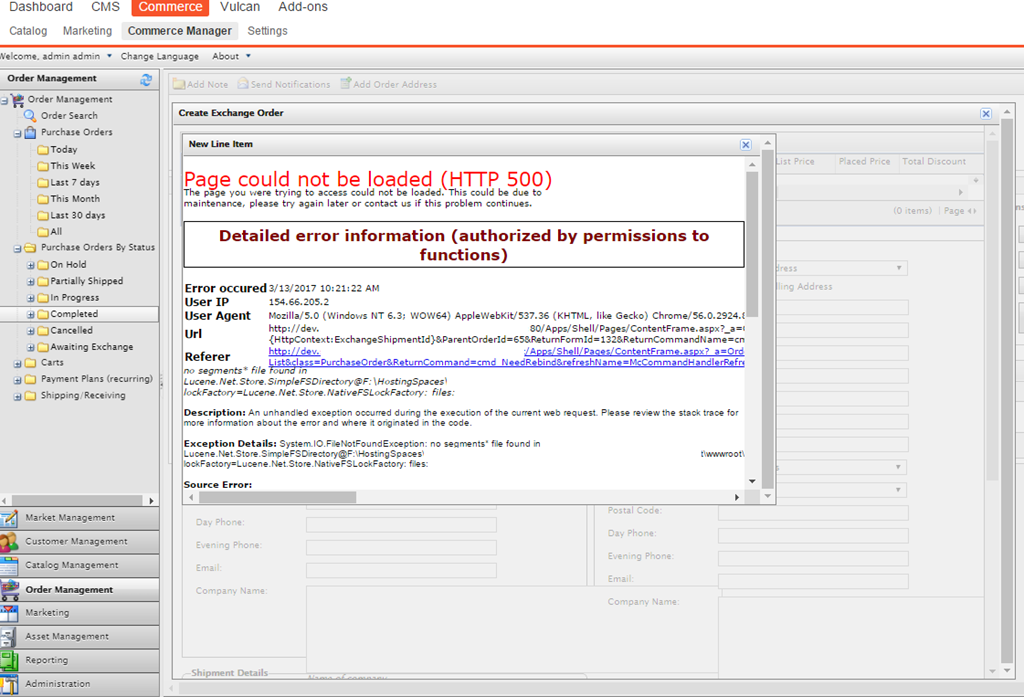Open the Vulcan top menu
The width and height of the screenshot is (1024, 697).
(x=240, y=7)
